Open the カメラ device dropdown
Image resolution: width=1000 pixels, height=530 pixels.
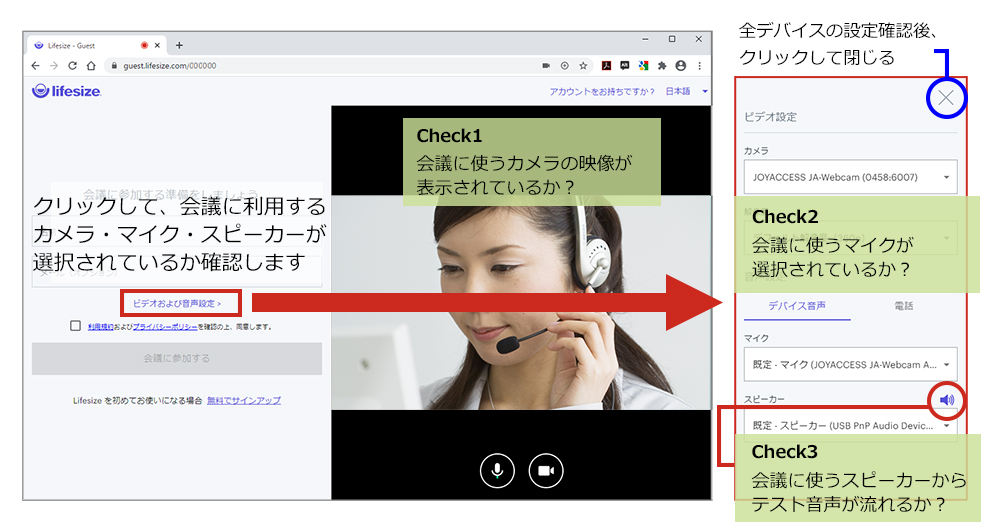(850, 177)
